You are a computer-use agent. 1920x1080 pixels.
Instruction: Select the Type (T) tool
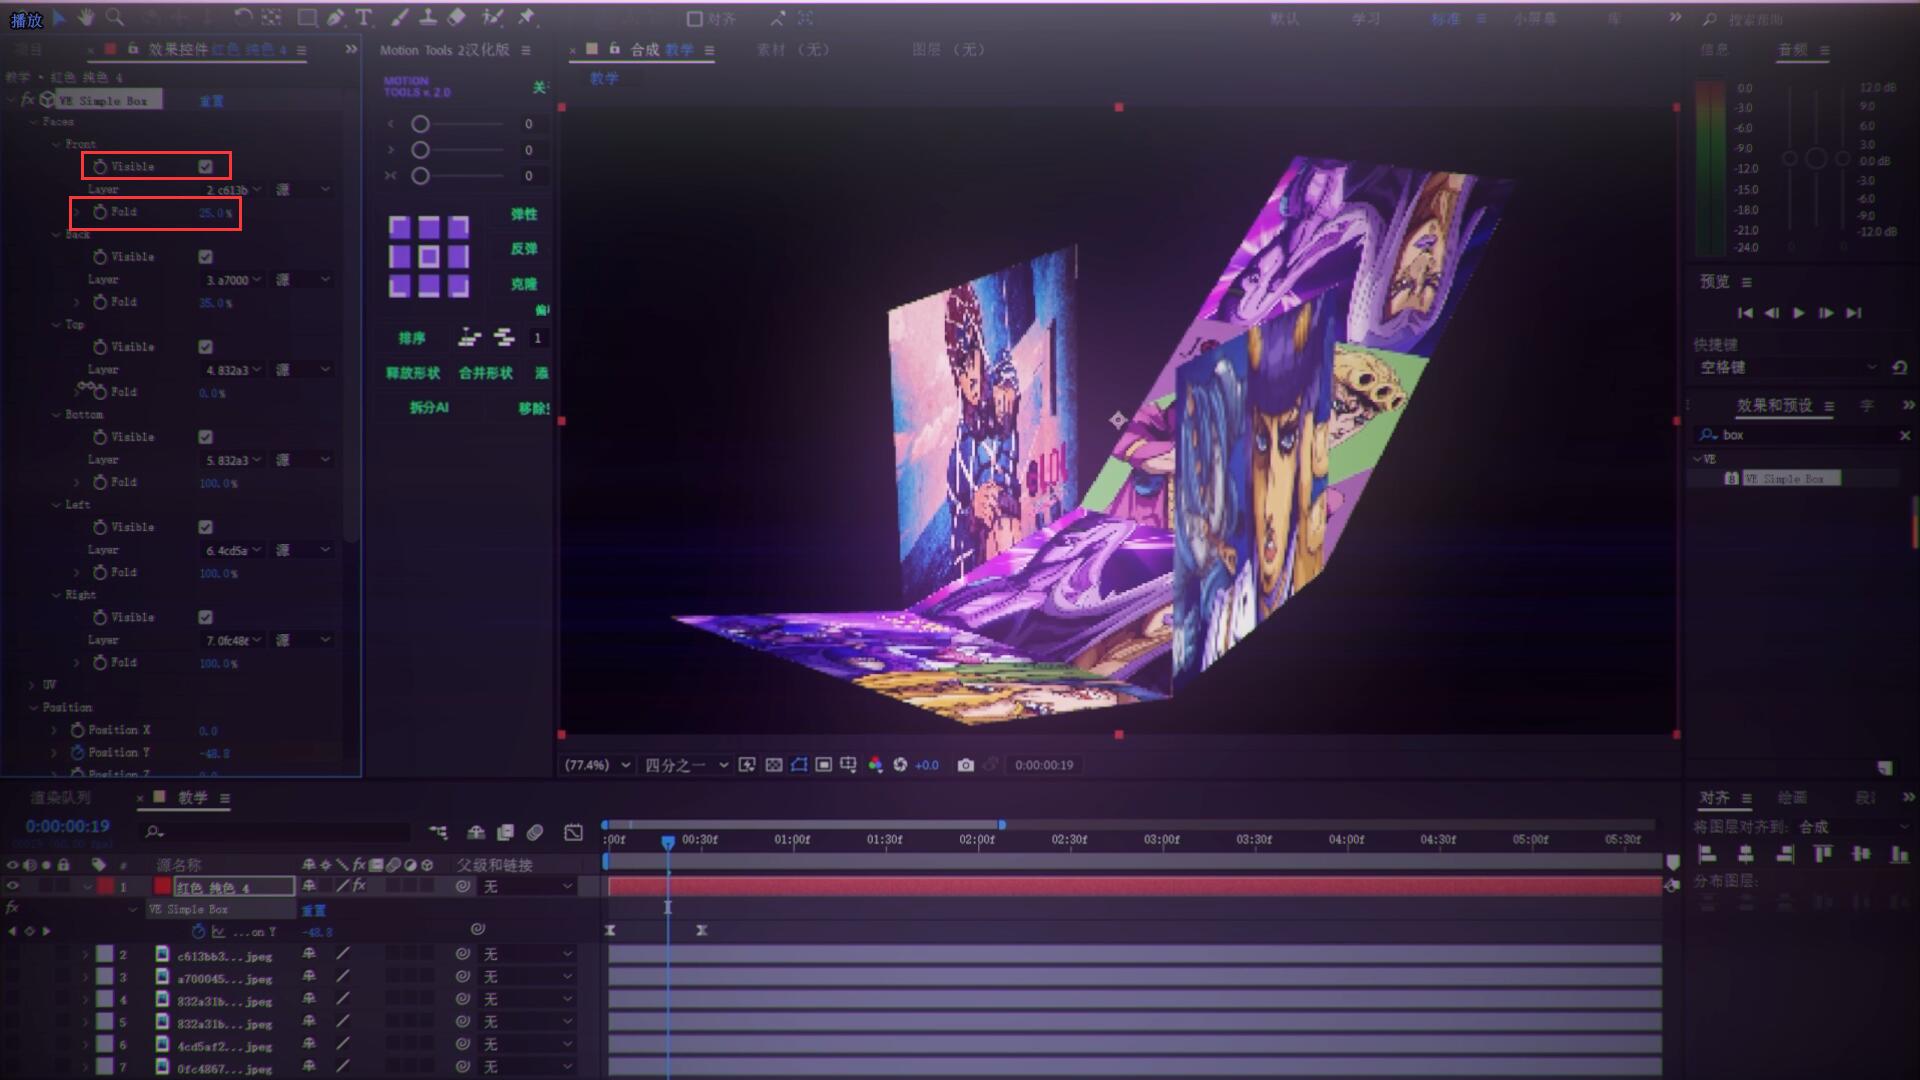tap(363, 17)
